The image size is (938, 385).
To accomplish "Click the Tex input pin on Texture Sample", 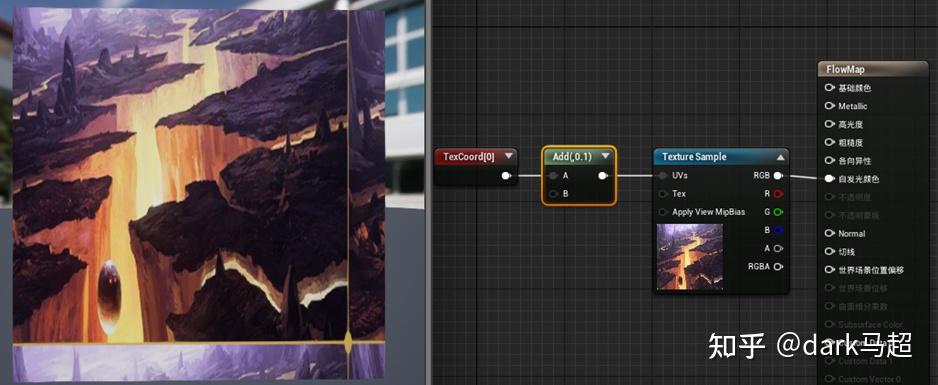I will (663, 194).
